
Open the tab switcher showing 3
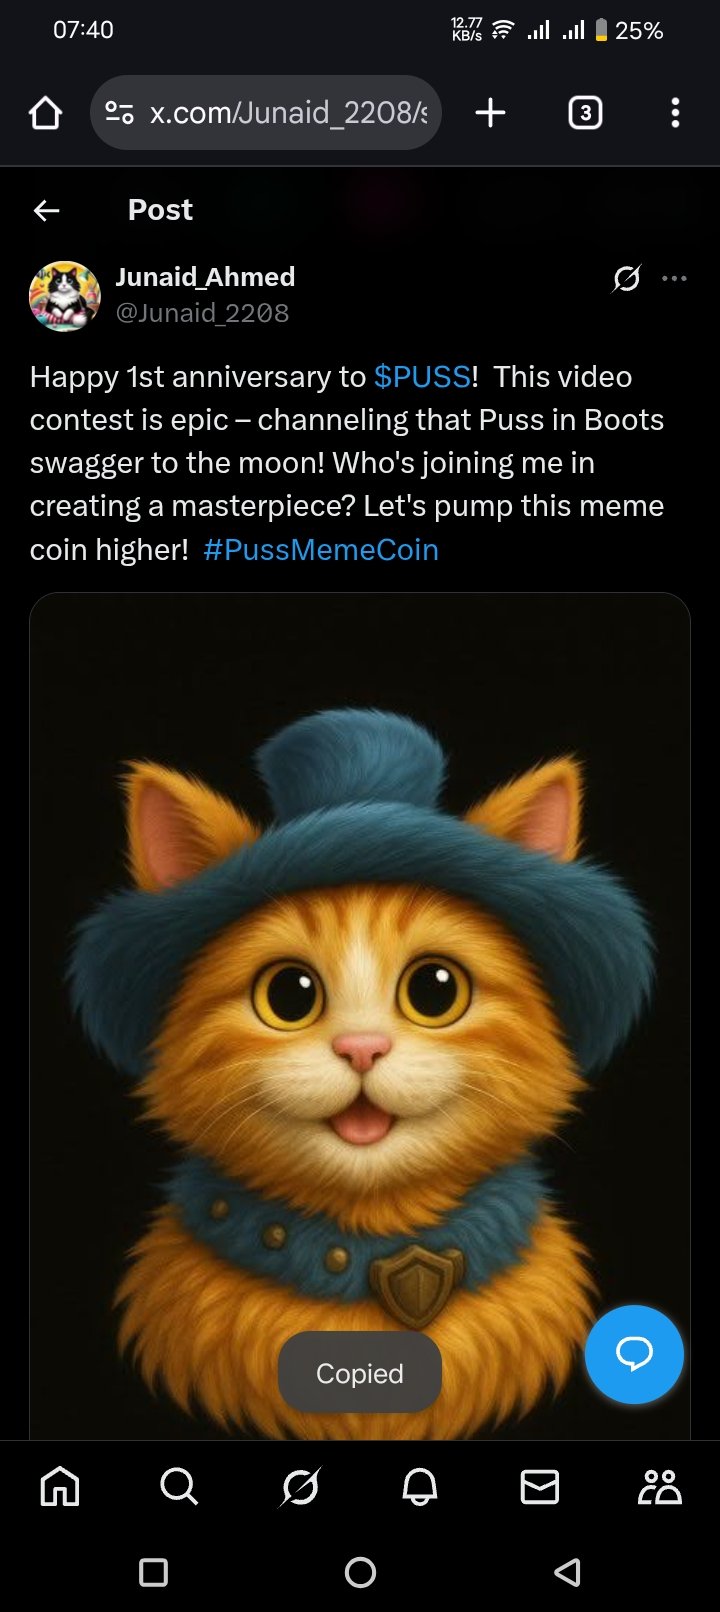pyautogui.click(x=585, y=113)
